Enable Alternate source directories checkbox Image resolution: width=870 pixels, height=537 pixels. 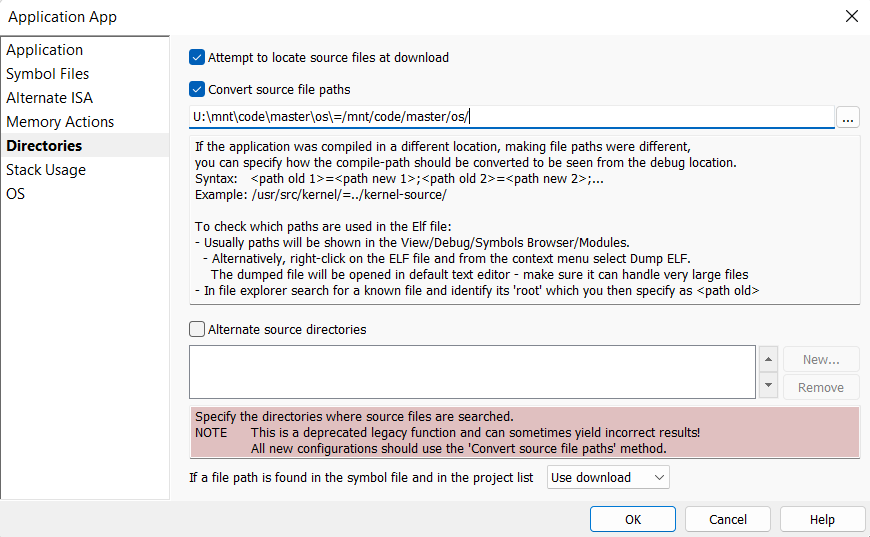(x=197, y=329)
